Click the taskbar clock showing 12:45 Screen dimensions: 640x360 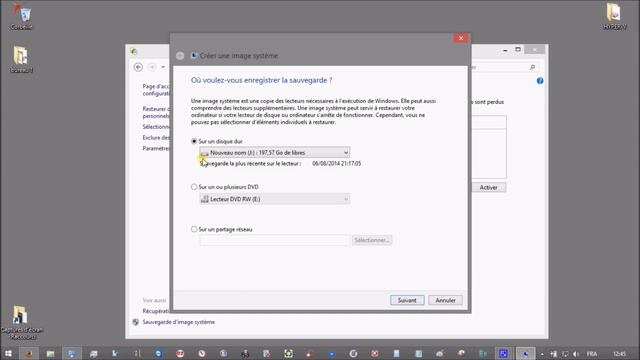(x=619, y=354)
